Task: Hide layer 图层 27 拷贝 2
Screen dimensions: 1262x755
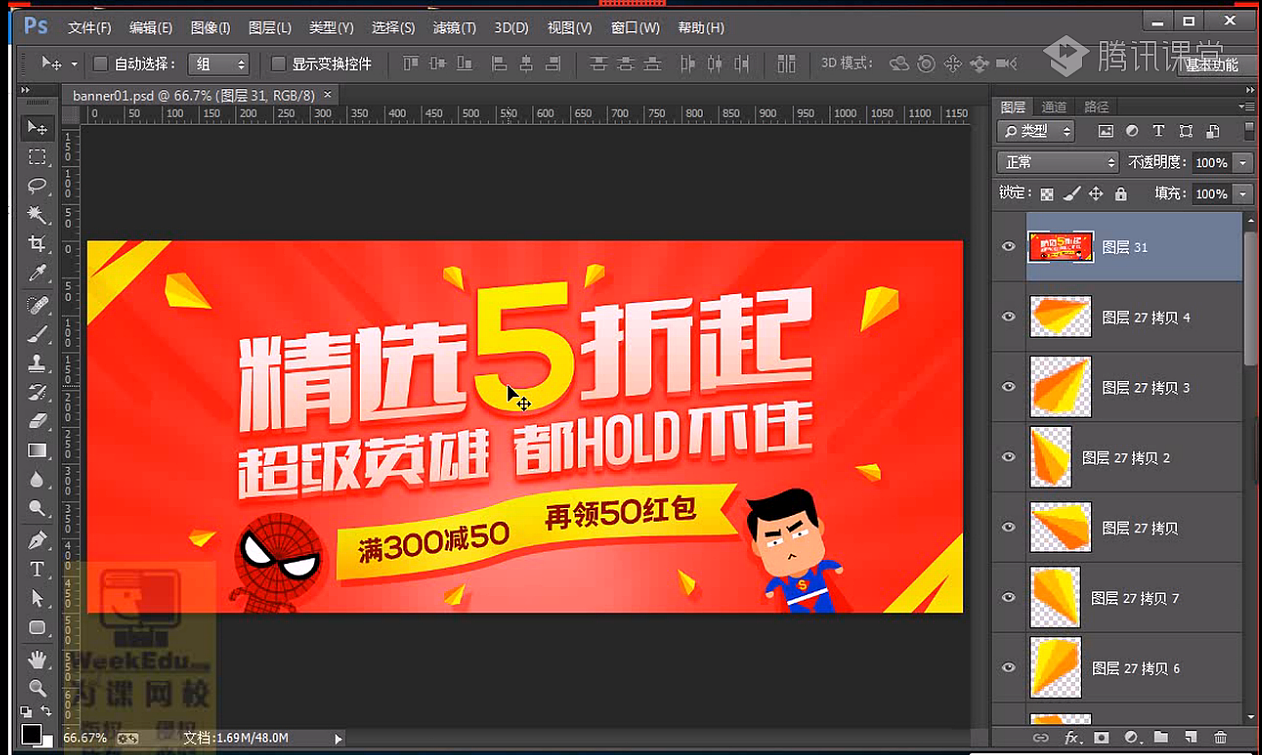Action: tap(1008, 457)
